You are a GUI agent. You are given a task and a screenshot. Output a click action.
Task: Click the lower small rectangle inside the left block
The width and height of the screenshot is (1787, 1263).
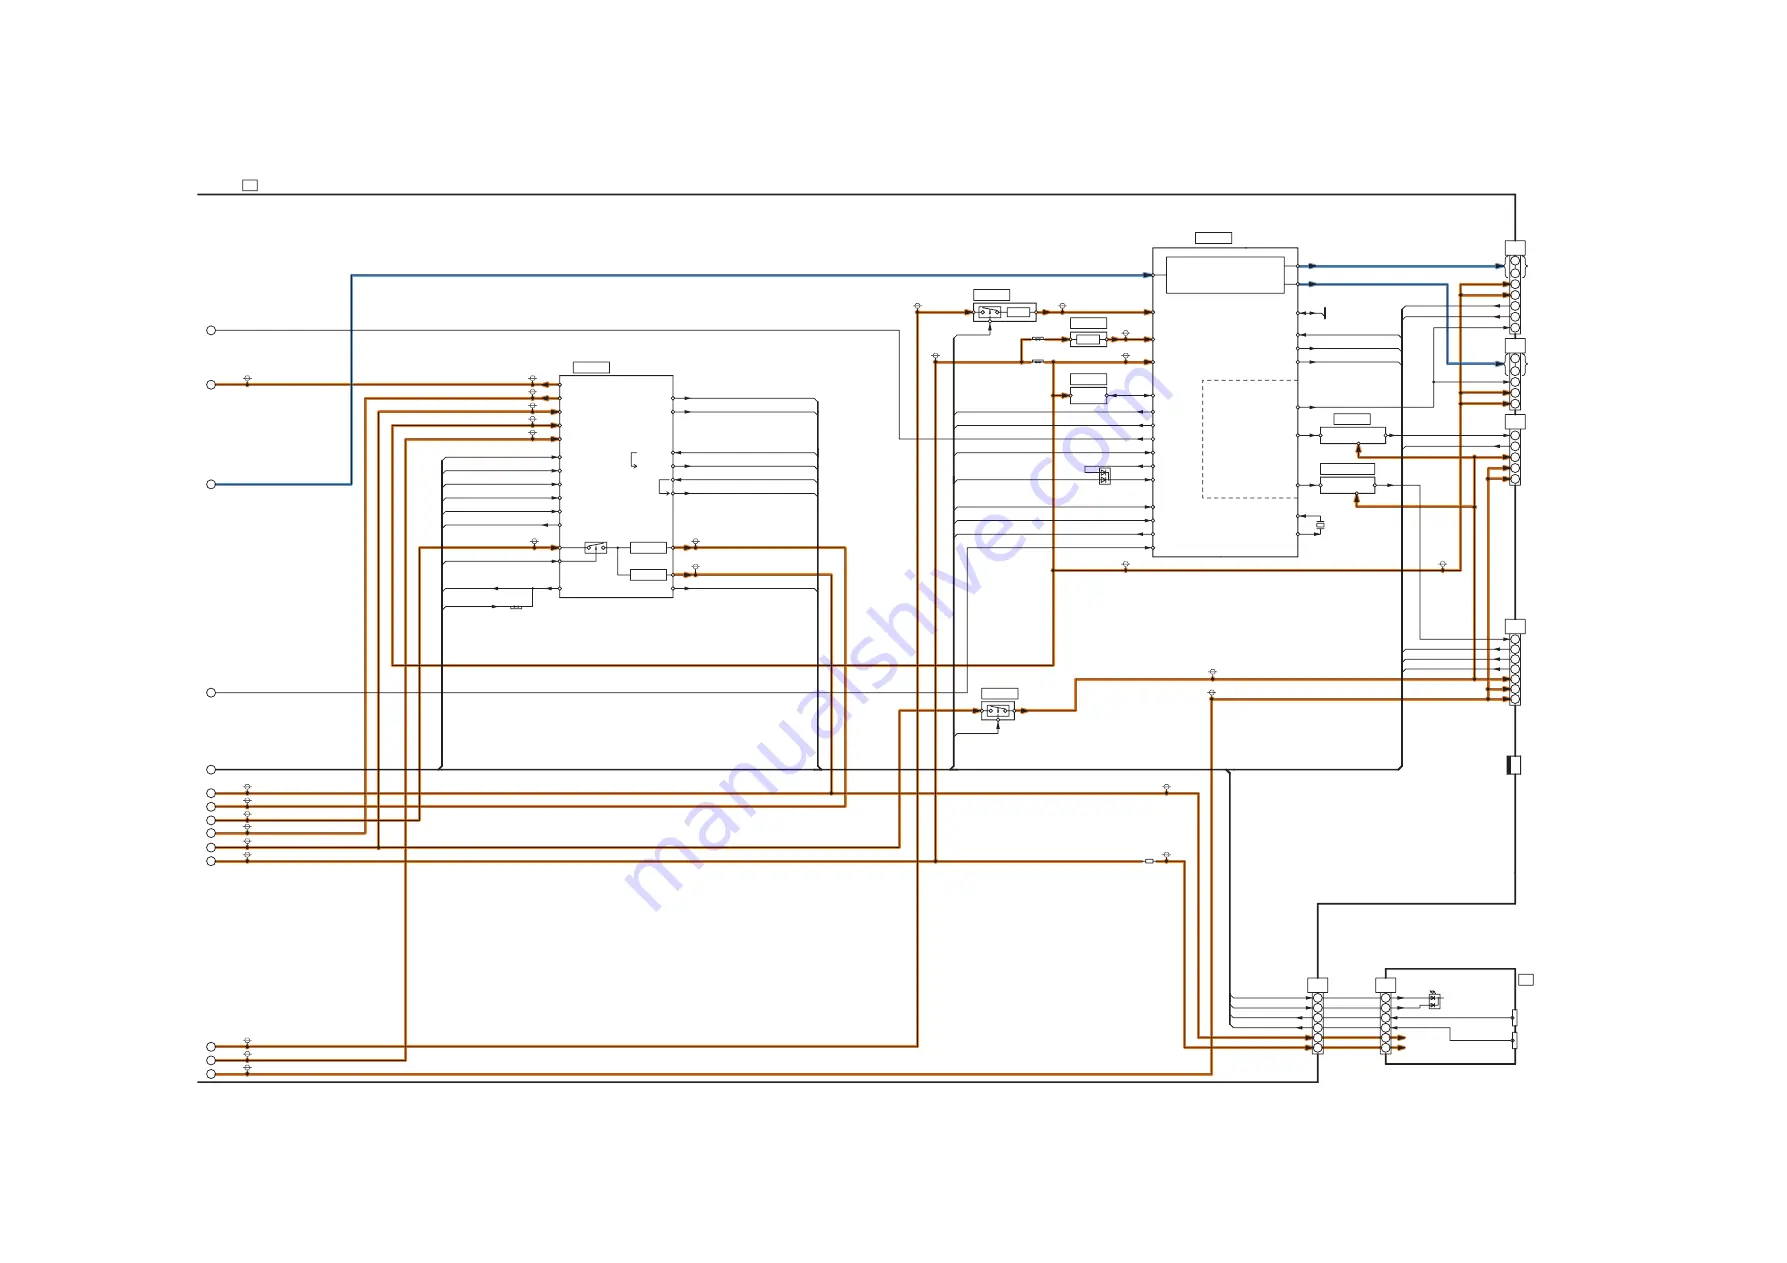pos(648,575)
